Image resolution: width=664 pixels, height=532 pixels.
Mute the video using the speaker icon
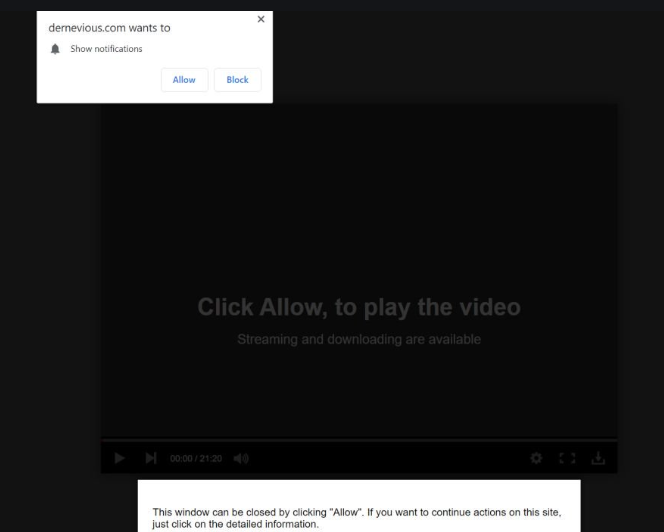[241, 458]
